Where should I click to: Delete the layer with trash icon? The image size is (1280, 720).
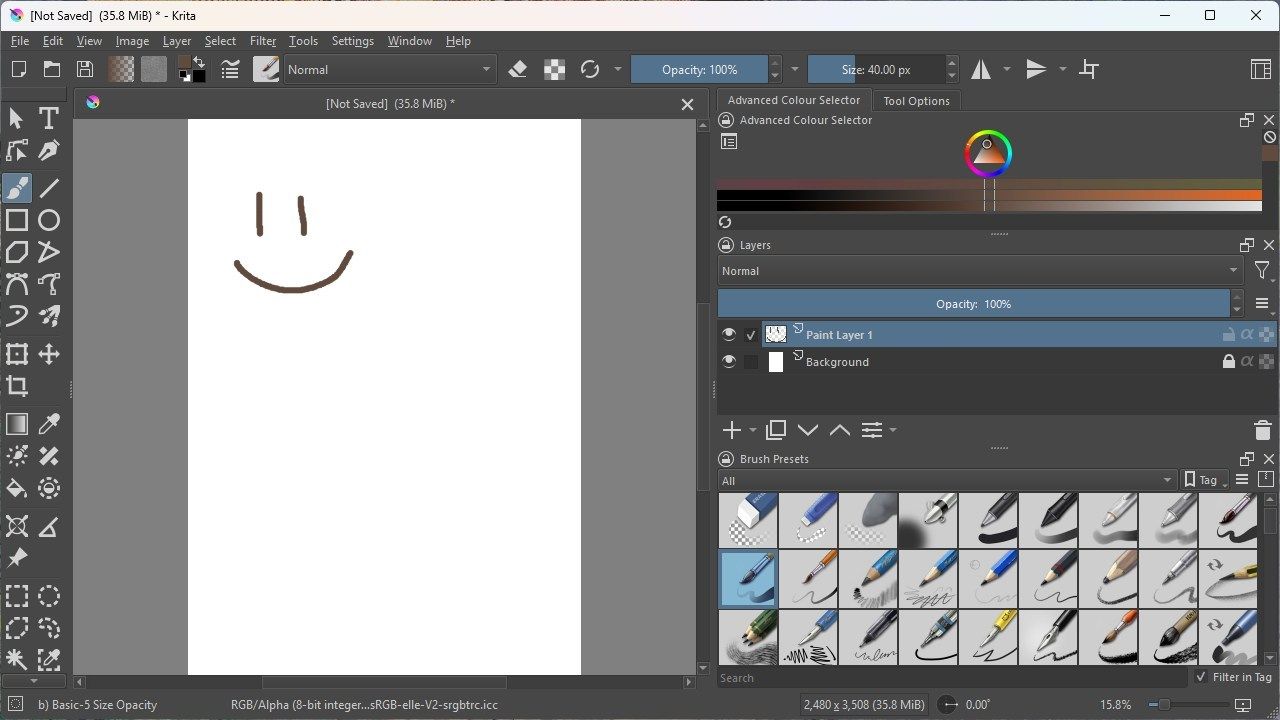pyautogui.click(x=1262, y=430)
